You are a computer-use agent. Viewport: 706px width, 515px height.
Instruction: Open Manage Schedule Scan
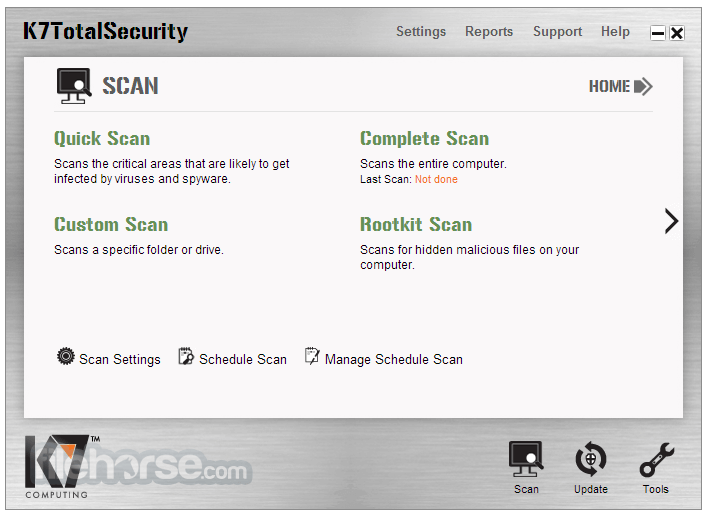pos(394,359)
